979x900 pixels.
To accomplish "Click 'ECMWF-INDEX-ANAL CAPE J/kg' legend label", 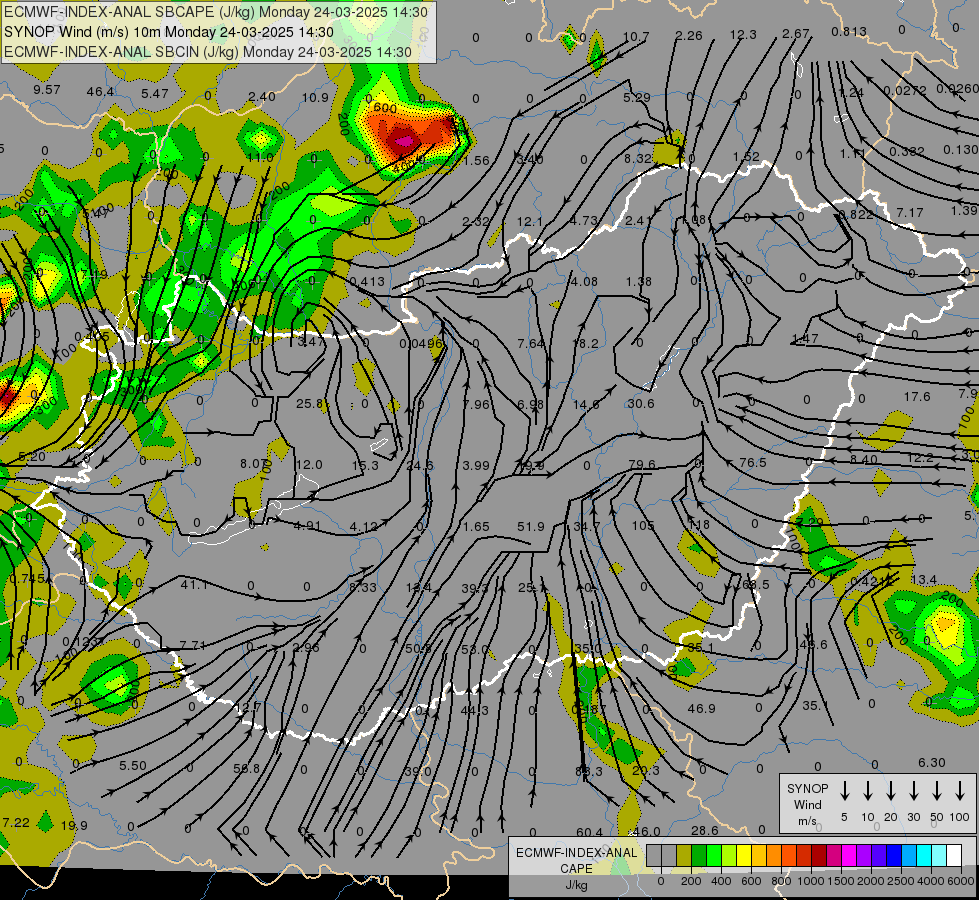I will coord(576,868).
